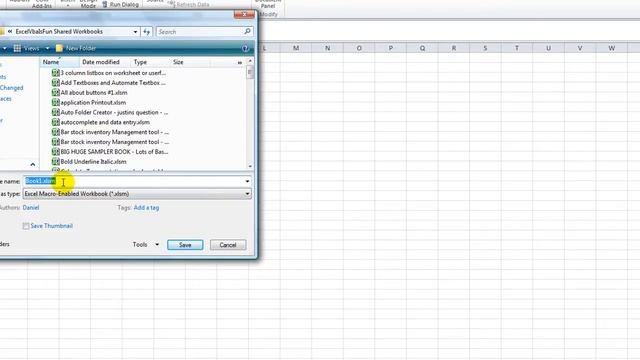The image size is (640, 360).
Task: Open the Views icon in dialog toolbar
Action: tap(17, 48)
